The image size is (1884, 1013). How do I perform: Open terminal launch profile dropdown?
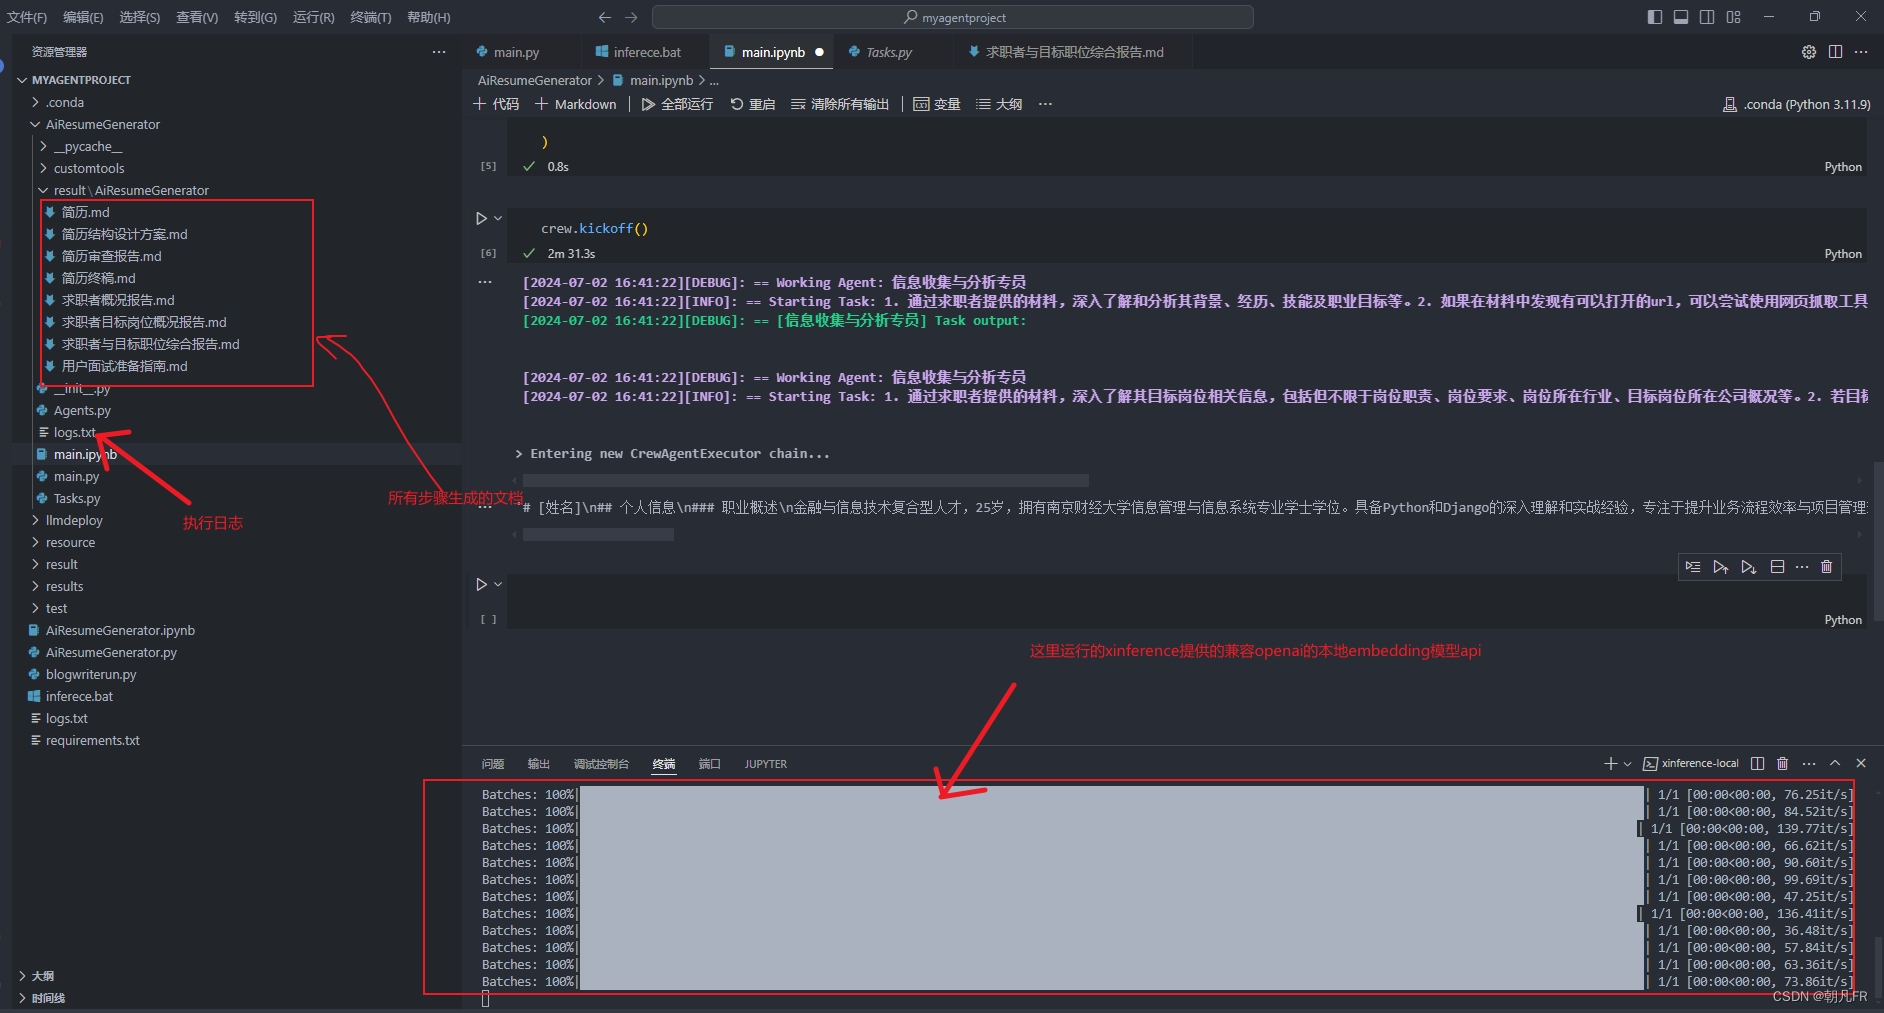click(x=1627, y=763)
